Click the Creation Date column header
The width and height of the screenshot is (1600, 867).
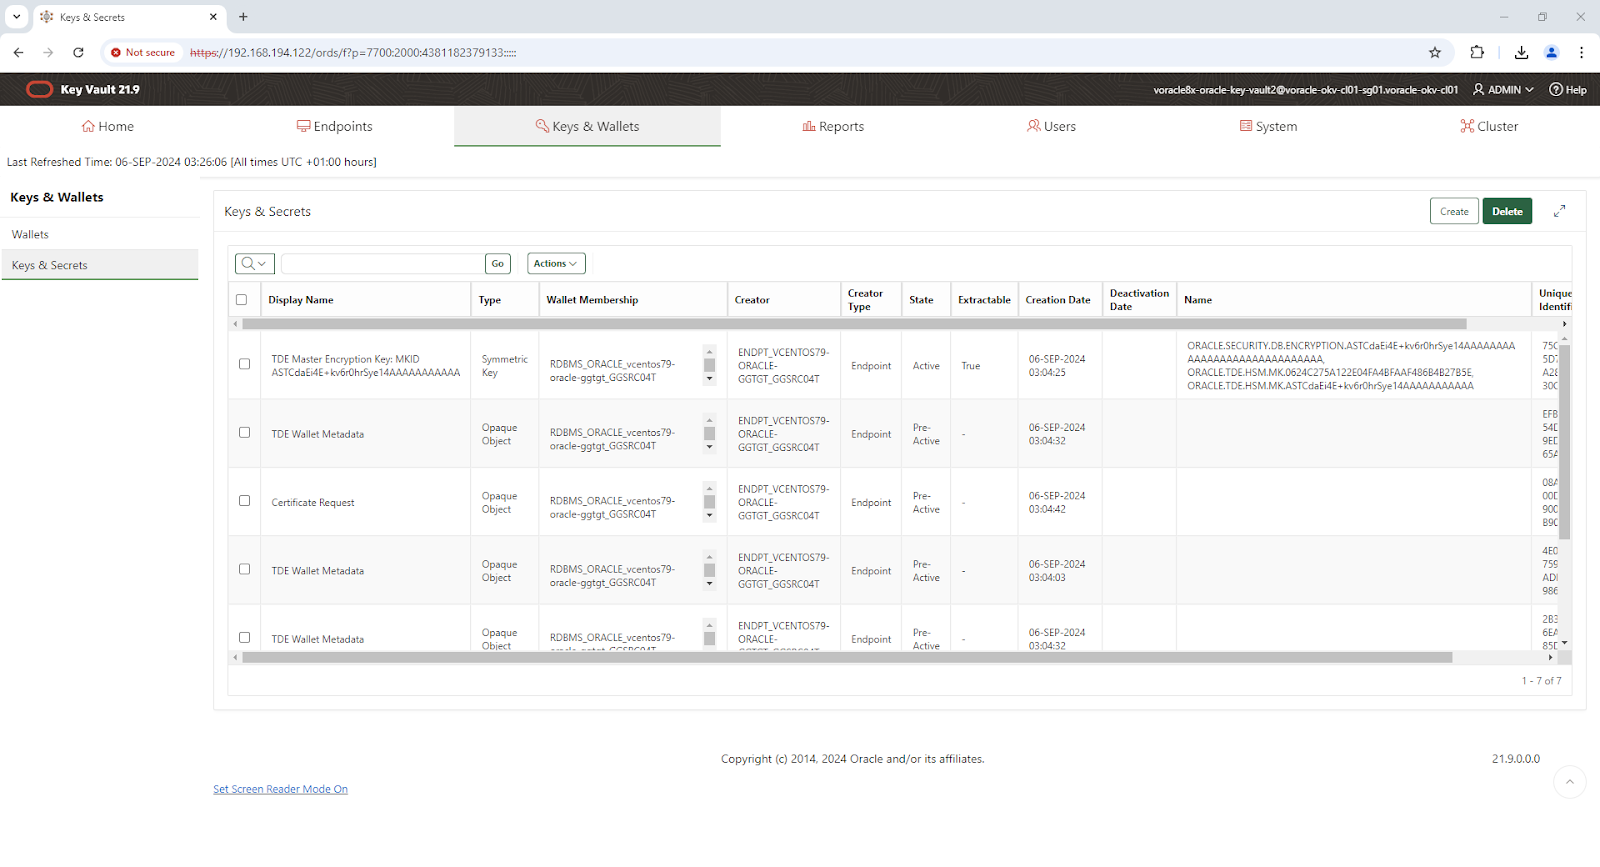[x=1058, y=300]
